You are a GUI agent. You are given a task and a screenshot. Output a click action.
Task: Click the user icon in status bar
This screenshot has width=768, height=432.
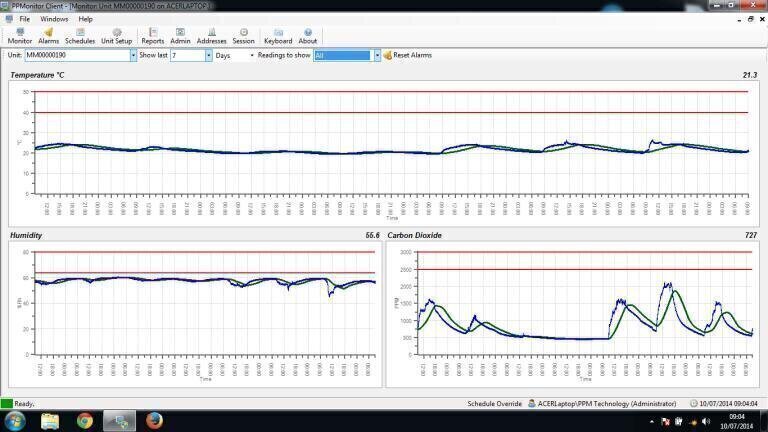(531, 404)
